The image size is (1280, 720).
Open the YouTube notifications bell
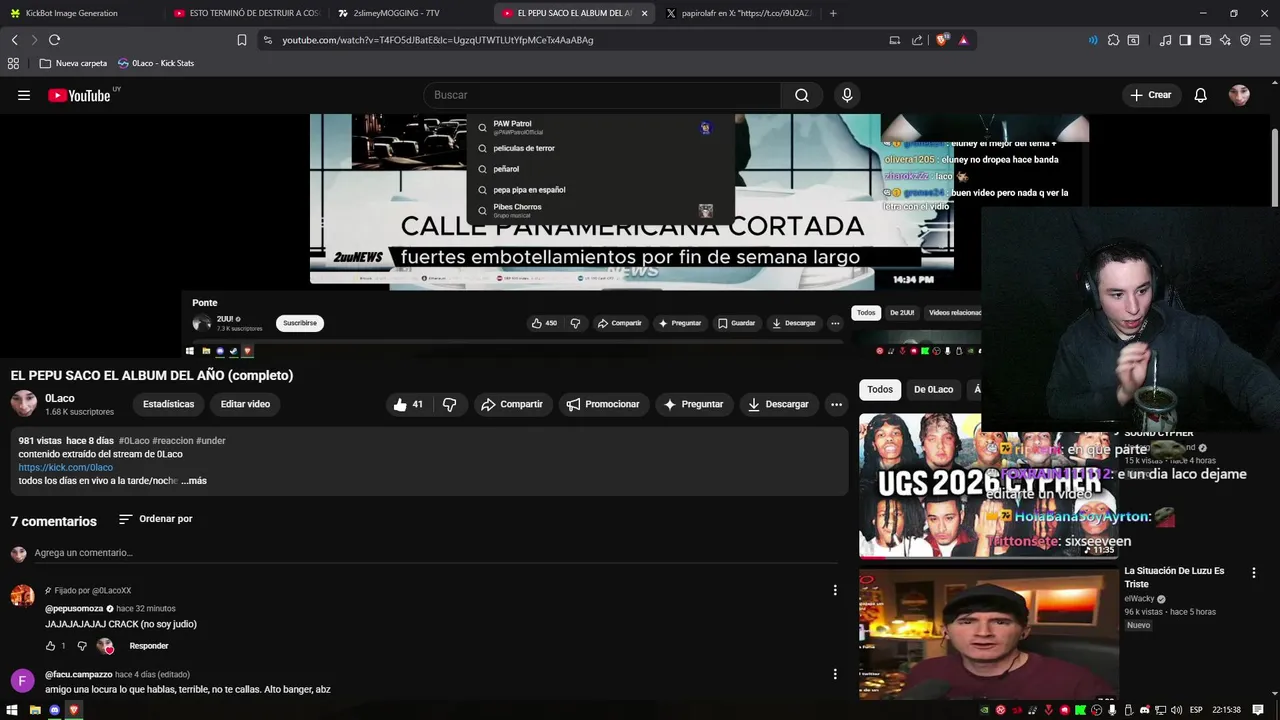[1200, 95]
